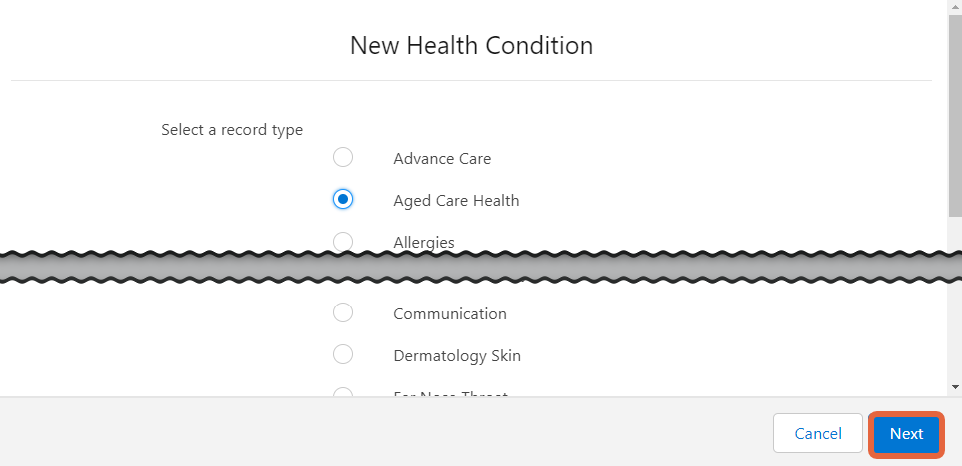The image size is (962, 466).
Task: Select the partially visible bottom radio circle
Action: [x=343, y=392]
